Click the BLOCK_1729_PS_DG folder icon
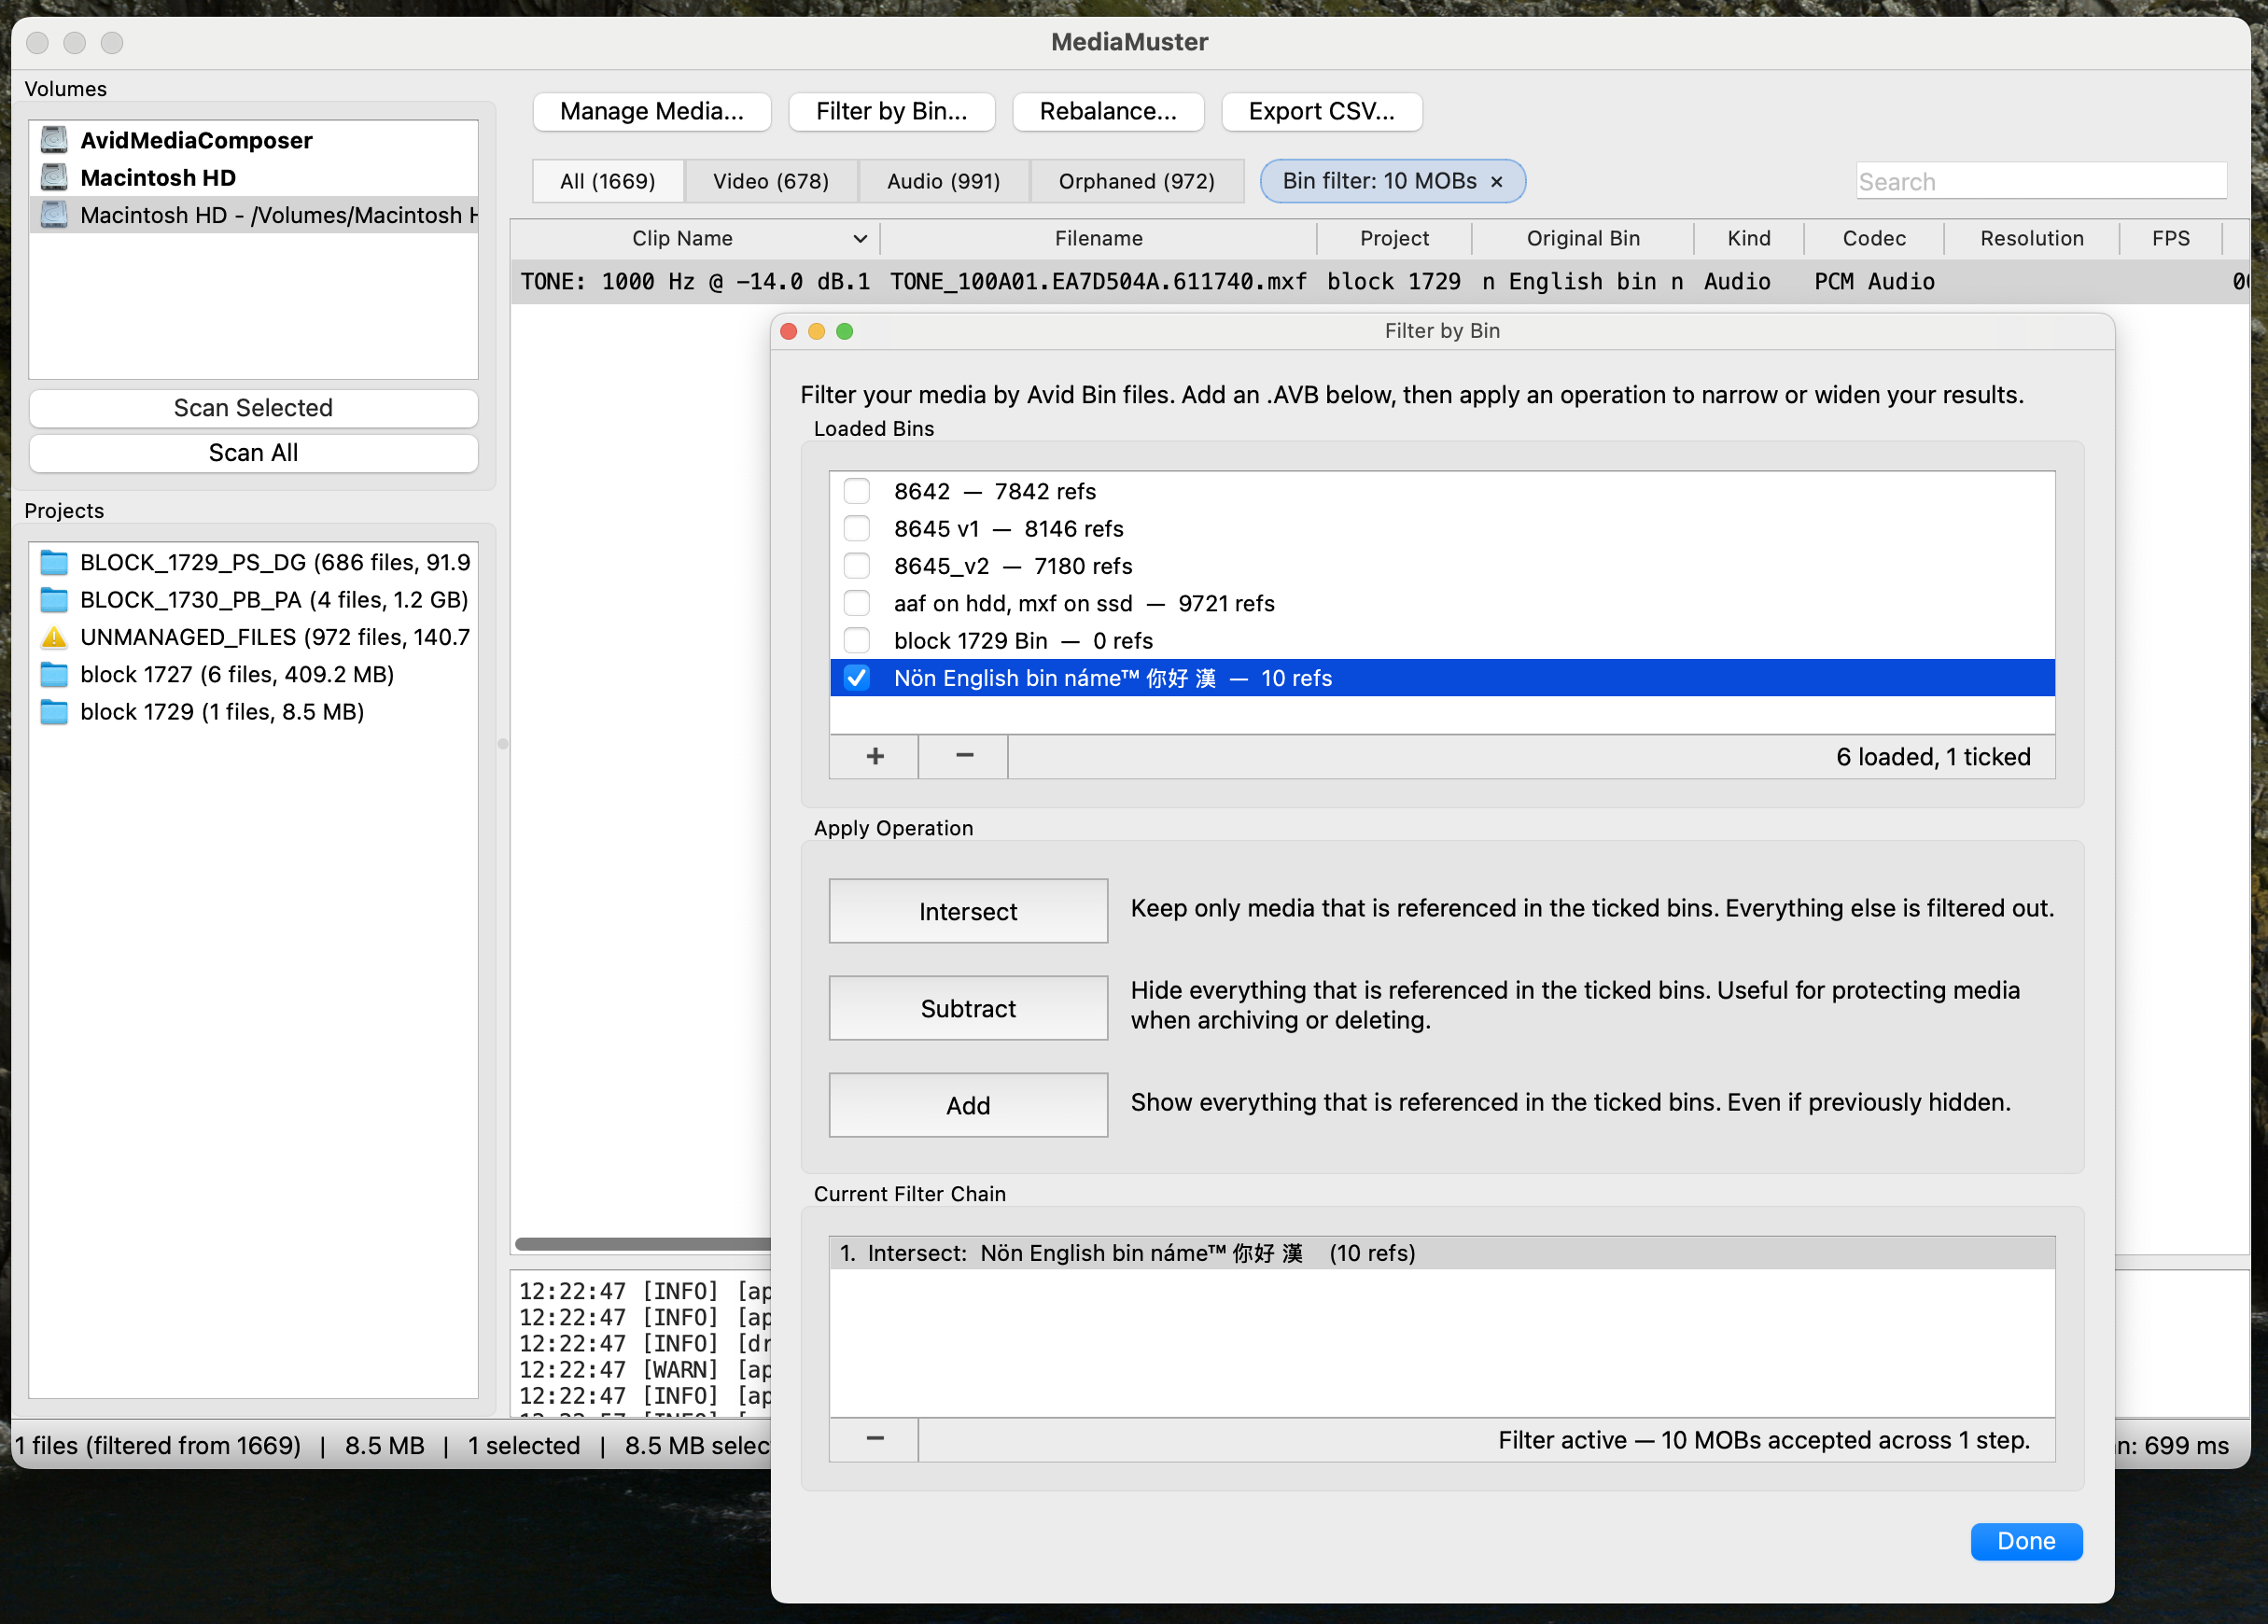The height and width of the screenshot is (1624, 2268). coord(54,562)
